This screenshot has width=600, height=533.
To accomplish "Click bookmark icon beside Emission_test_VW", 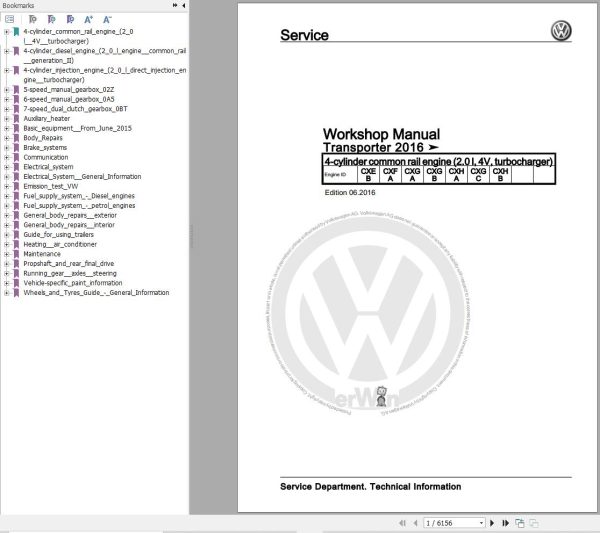I will (x=16, y=186).
